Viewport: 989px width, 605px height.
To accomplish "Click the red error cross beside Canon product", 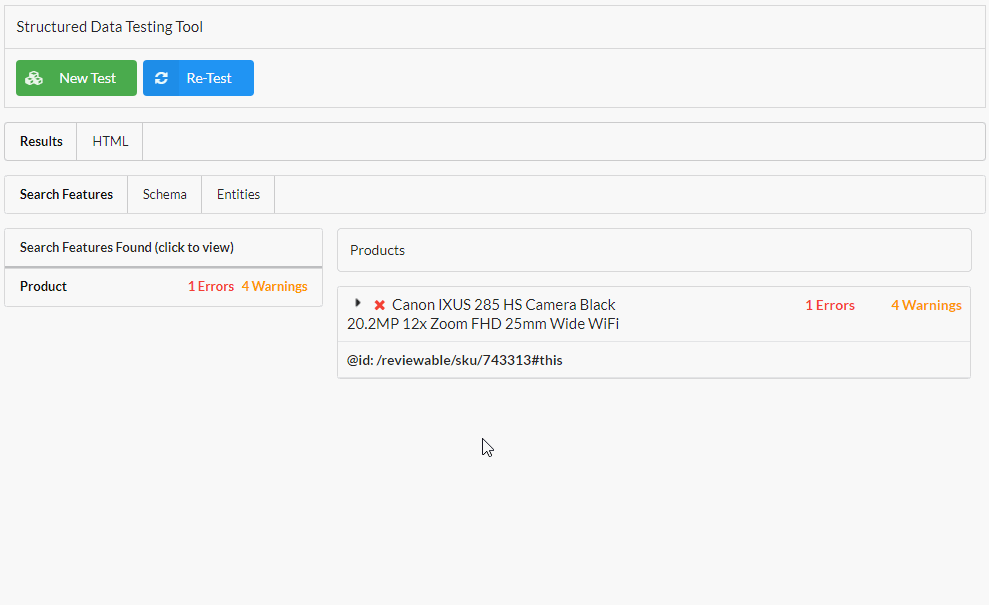I will click(378, 304).
